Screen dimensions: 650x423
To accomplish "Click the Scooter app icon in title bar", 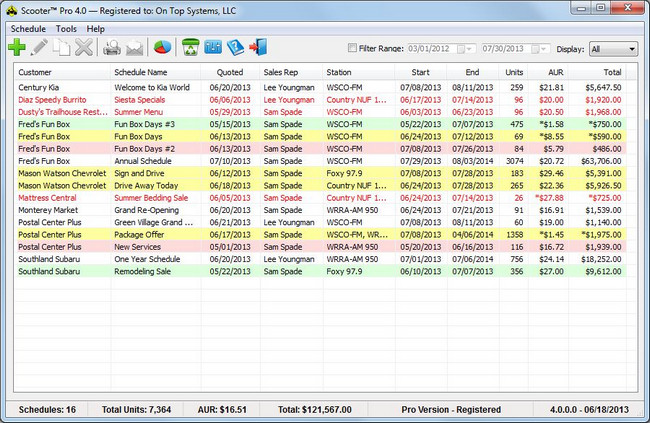I will pos(12,11).
